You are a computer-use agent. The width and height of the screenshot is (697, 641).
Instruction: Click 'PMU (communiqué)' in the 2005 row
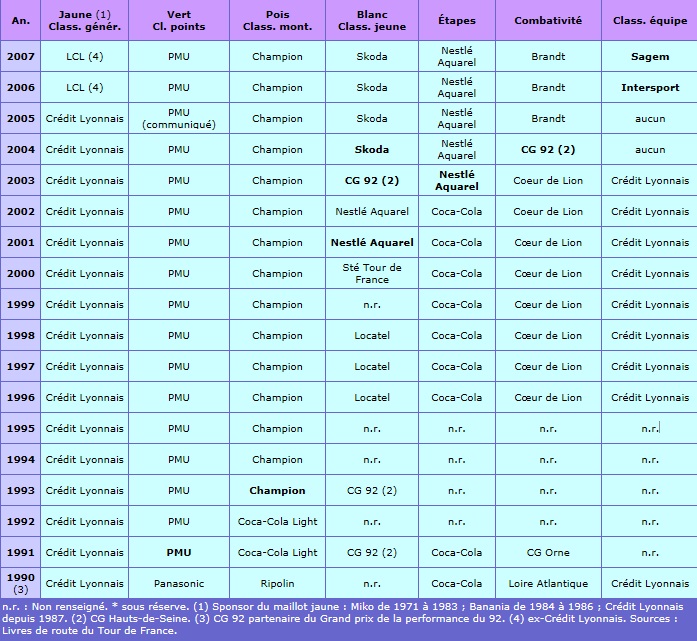pyautogui.click(x=179, y=119)
